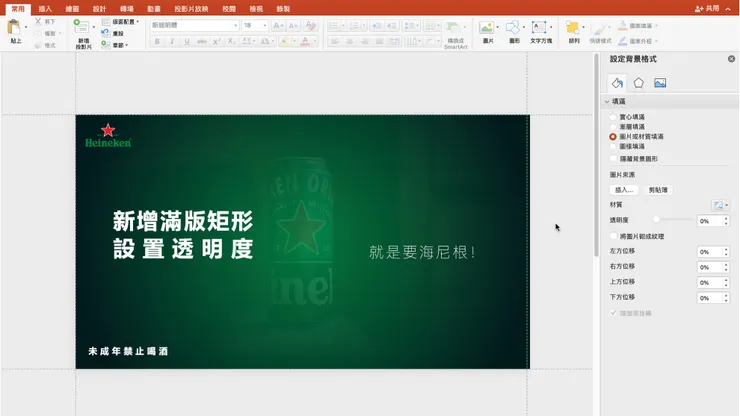
Task: Open the font size dropdown
Action: 265,25
